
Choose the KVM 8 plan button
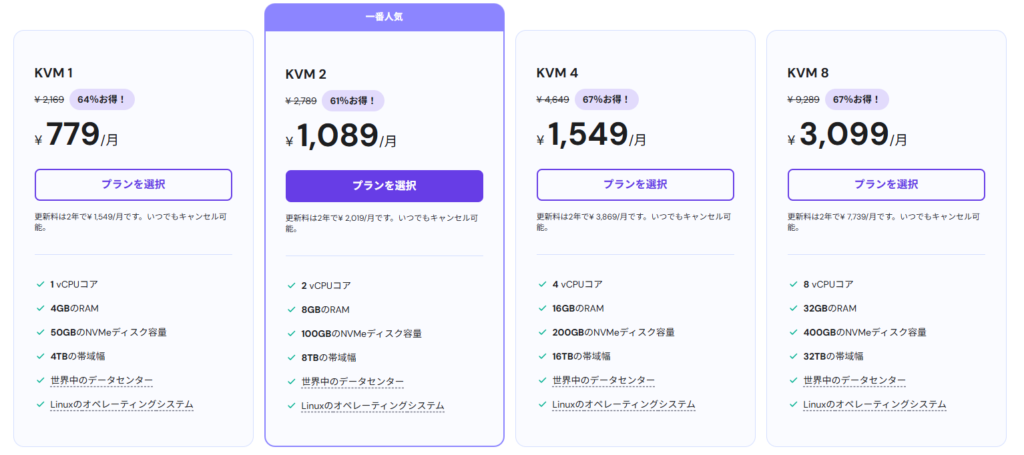point(886,185)
